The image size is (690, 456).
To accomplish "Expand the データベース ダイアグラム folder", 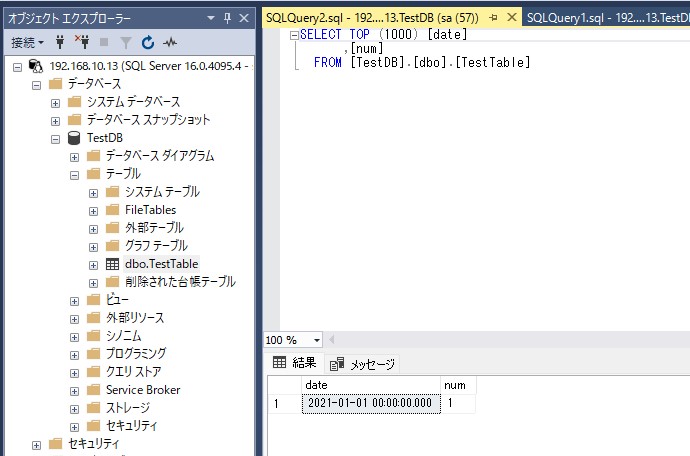I will coord(74,157).
